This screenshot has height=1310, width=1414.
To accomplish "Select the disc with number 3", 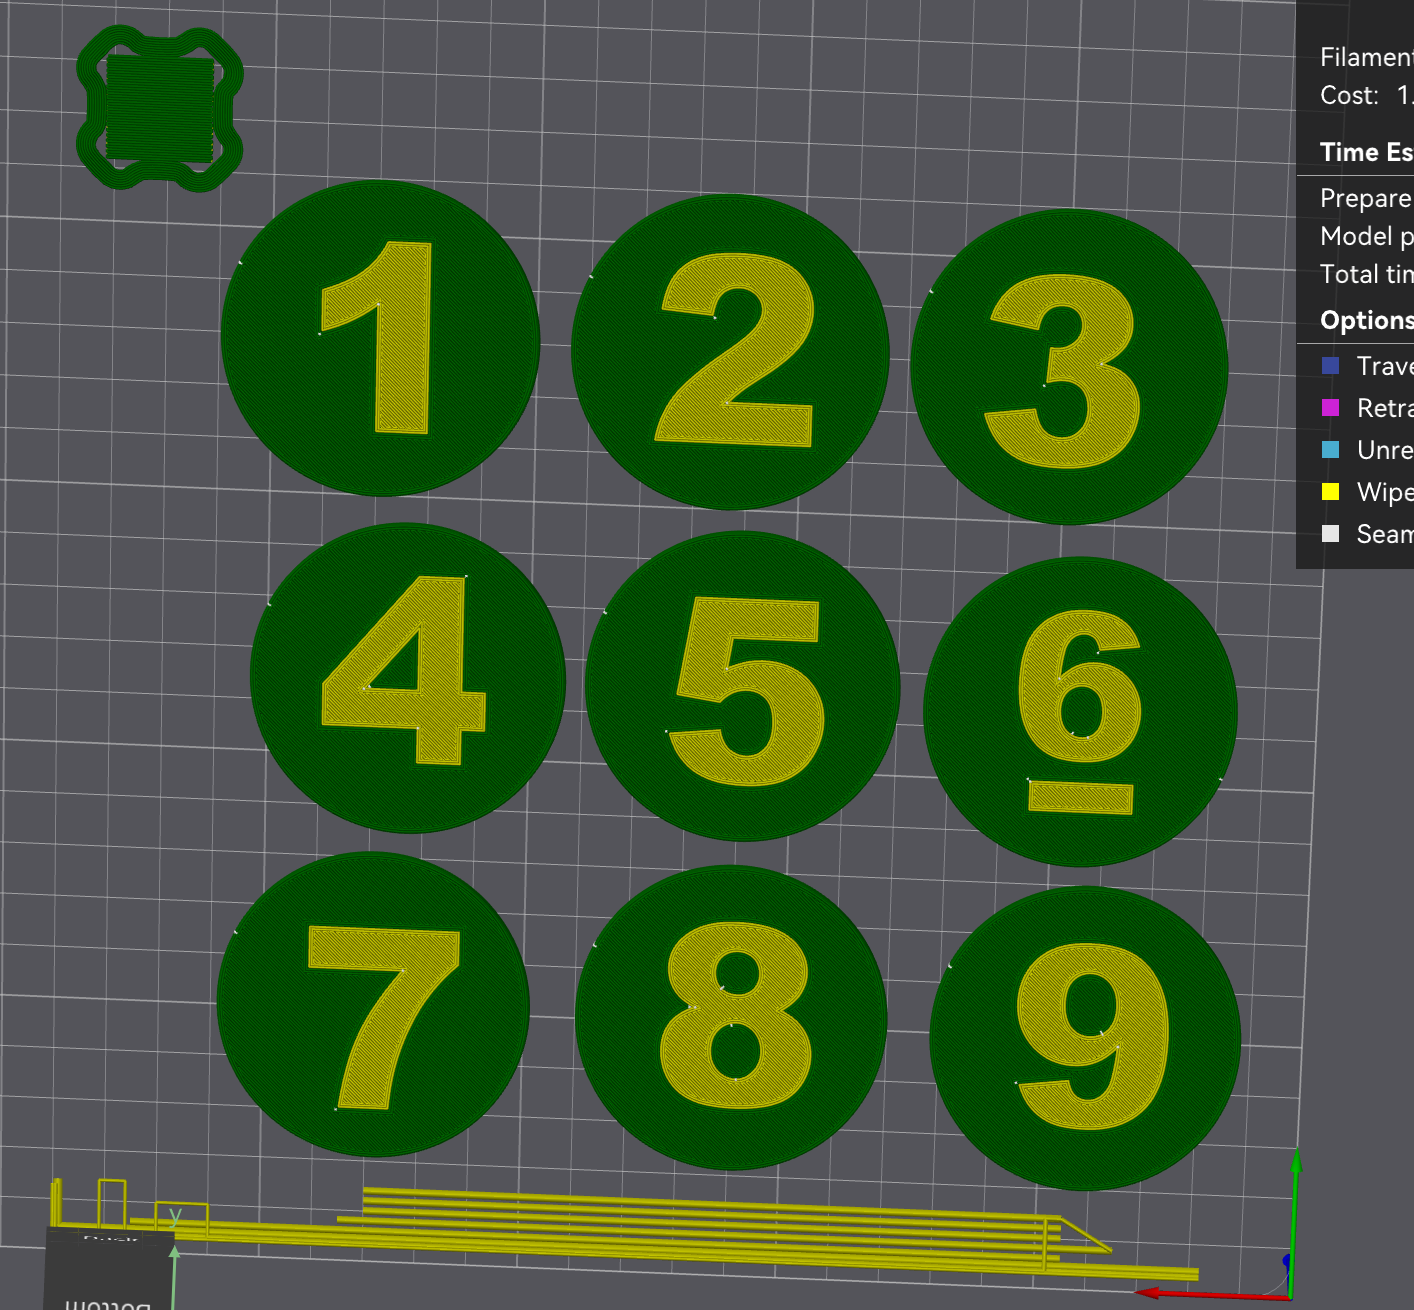I will (1069, 367).
